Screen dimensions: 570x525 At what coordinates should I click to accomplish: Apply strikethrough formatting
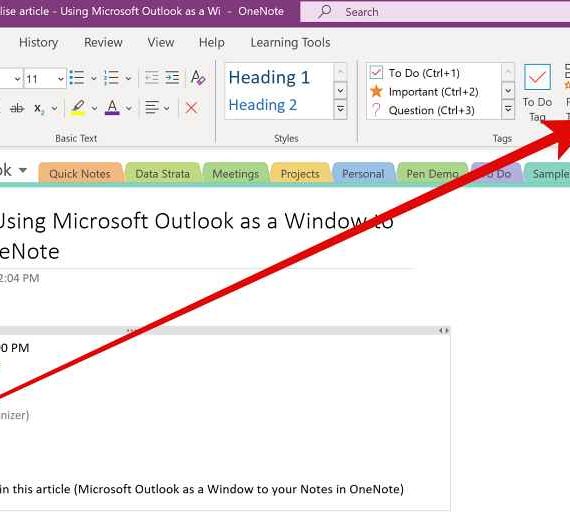tap(17, 108)
